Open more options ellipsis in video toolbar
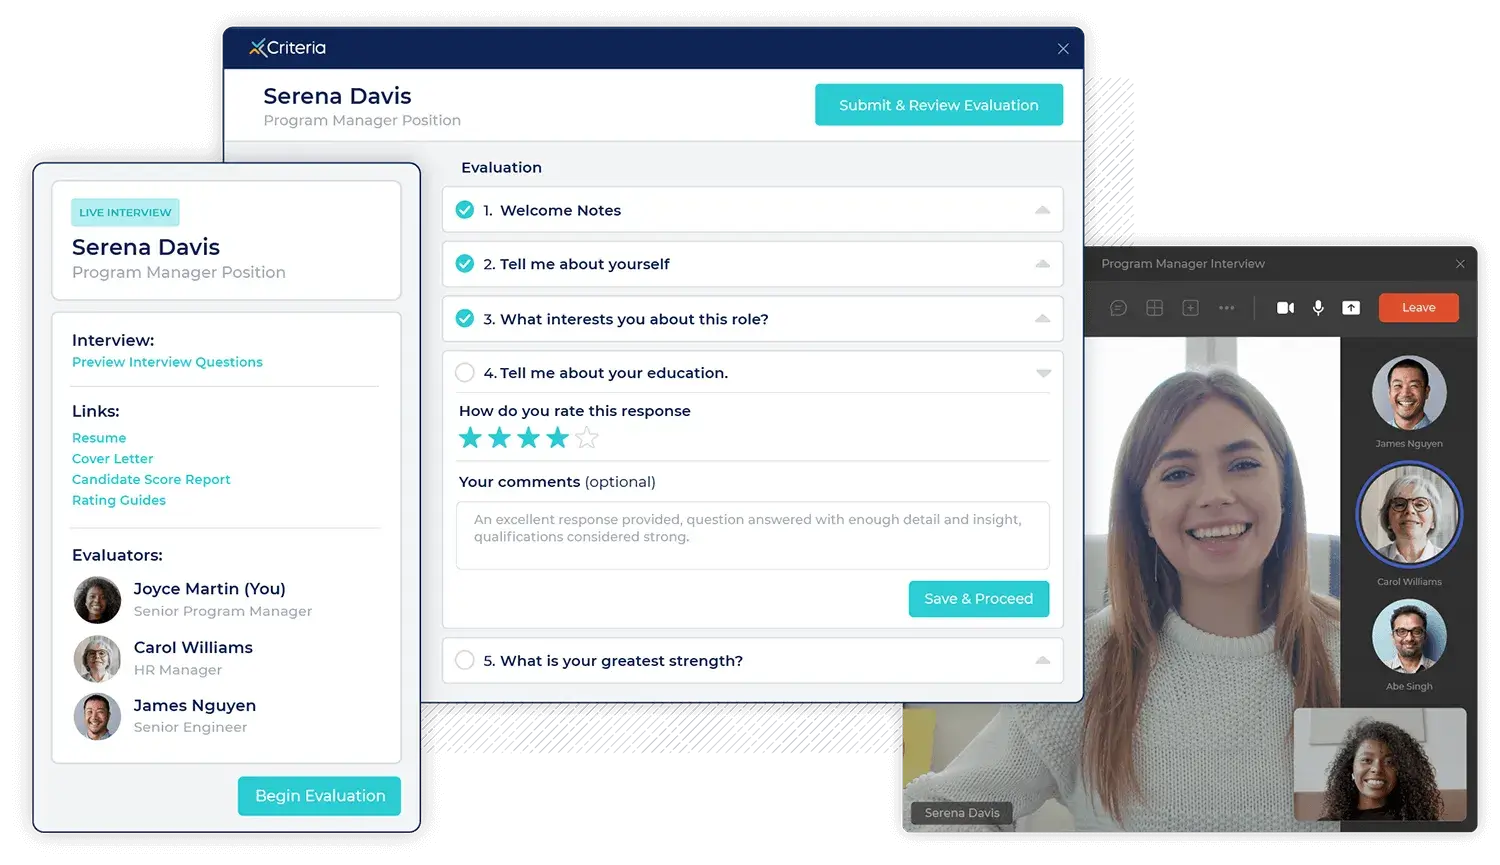Screen dimensions: 1500x865 coord(1226,308)
